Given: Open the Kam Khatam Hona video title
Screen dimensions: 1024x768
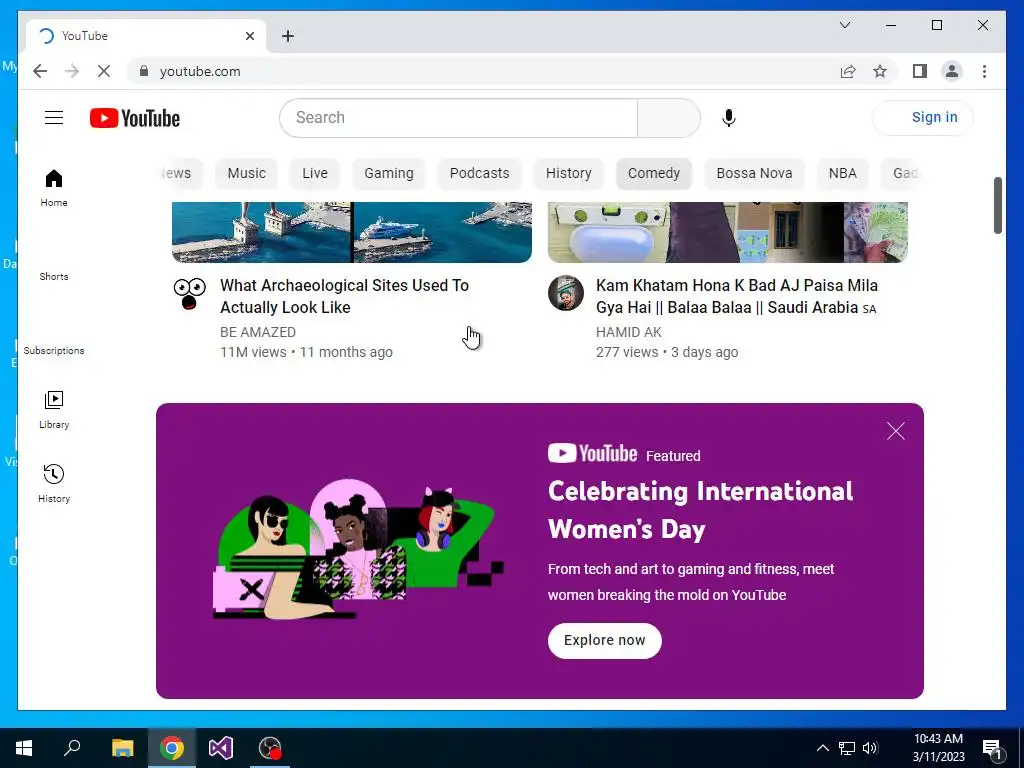Looking at the screenshot, I should pos(737,296).
